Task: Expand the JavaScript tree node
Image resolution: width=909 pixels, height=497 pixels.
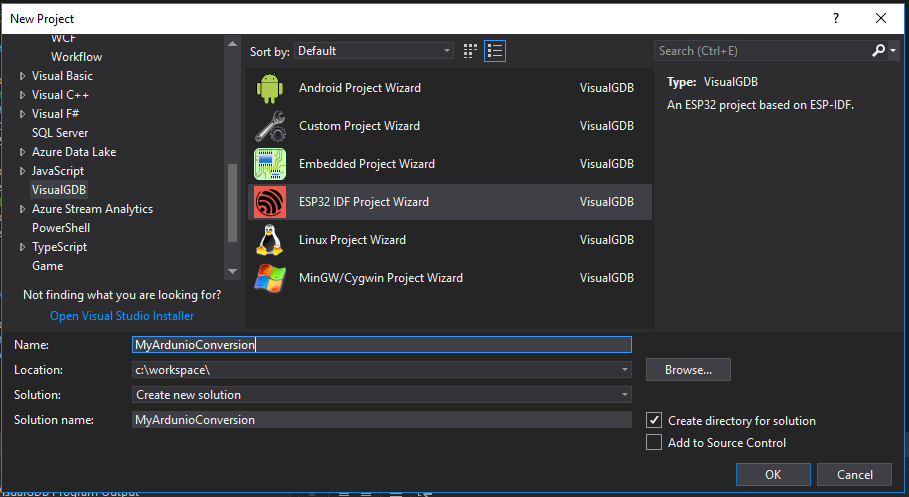Action: point(22,171)
